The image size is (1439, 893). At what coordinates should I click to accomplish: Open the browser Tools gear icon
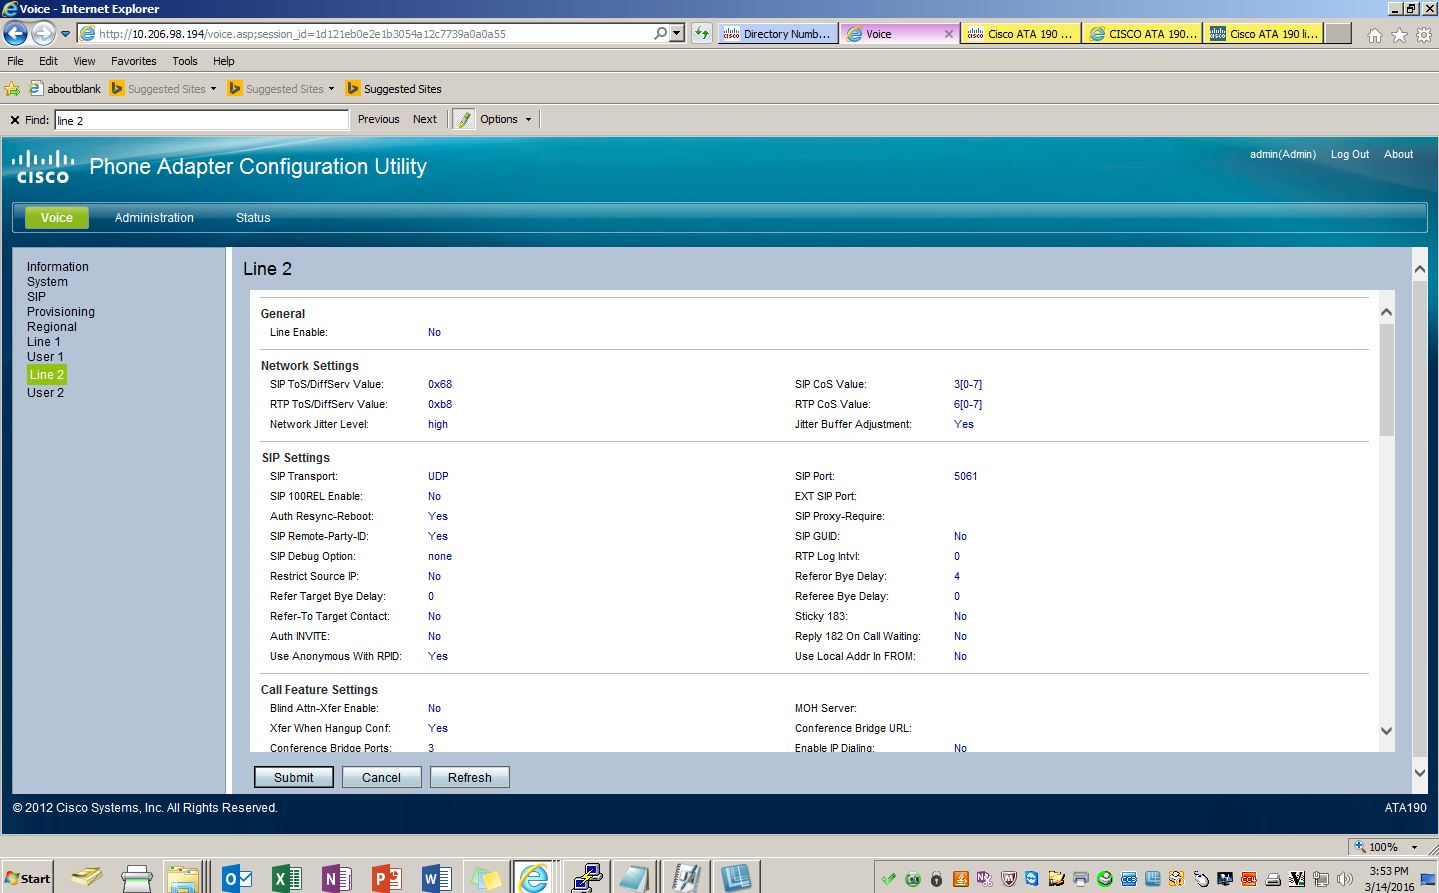[1423, 35]
